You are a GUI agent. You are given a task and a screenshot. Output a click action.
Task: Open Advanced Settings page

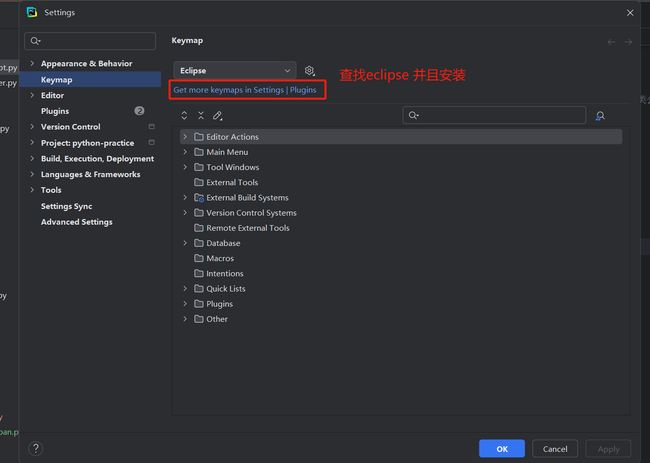(77, 222)
